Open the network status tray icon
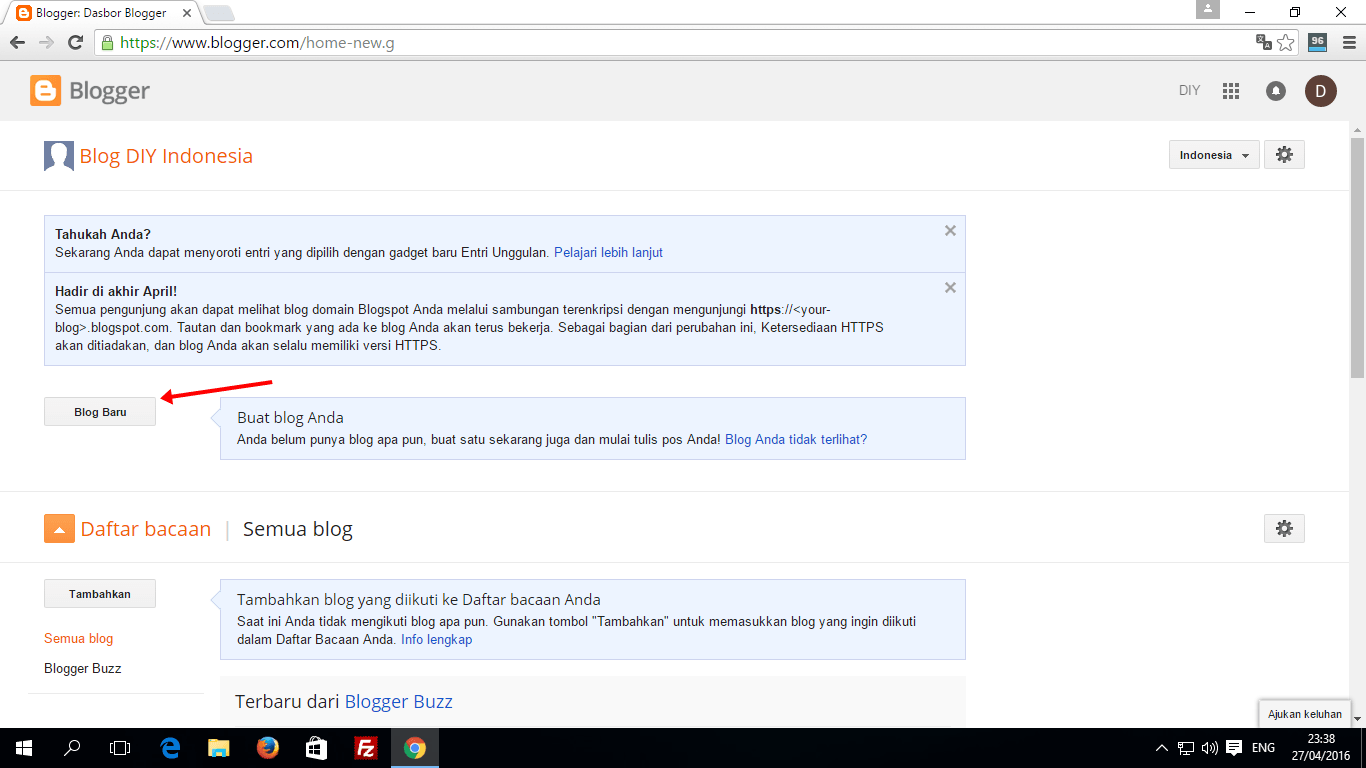The width and height of the screenshot is (1366, 768). [x=1186, y=748]
